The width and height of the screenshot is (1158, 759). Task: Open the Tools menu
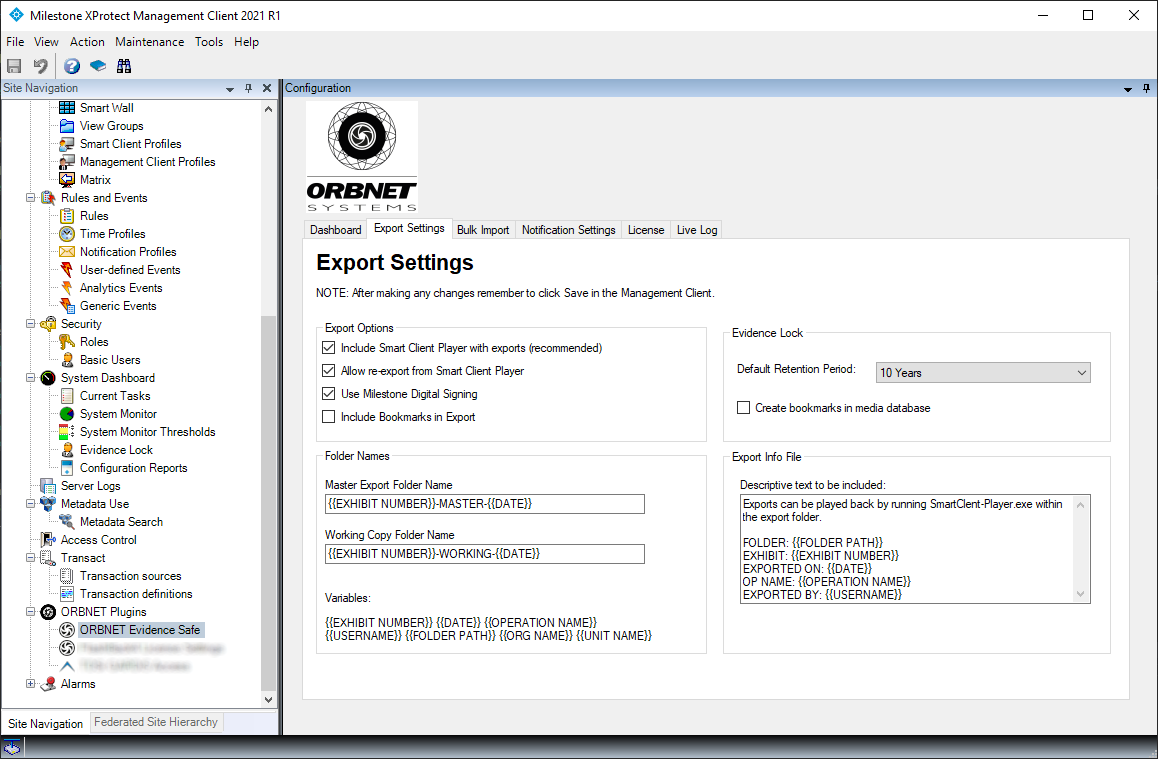coord(209,42)
